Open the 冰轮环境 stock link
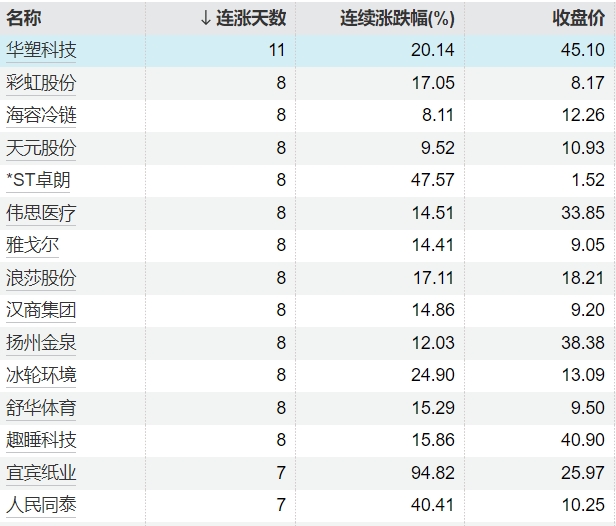 (x=41, y=375)
